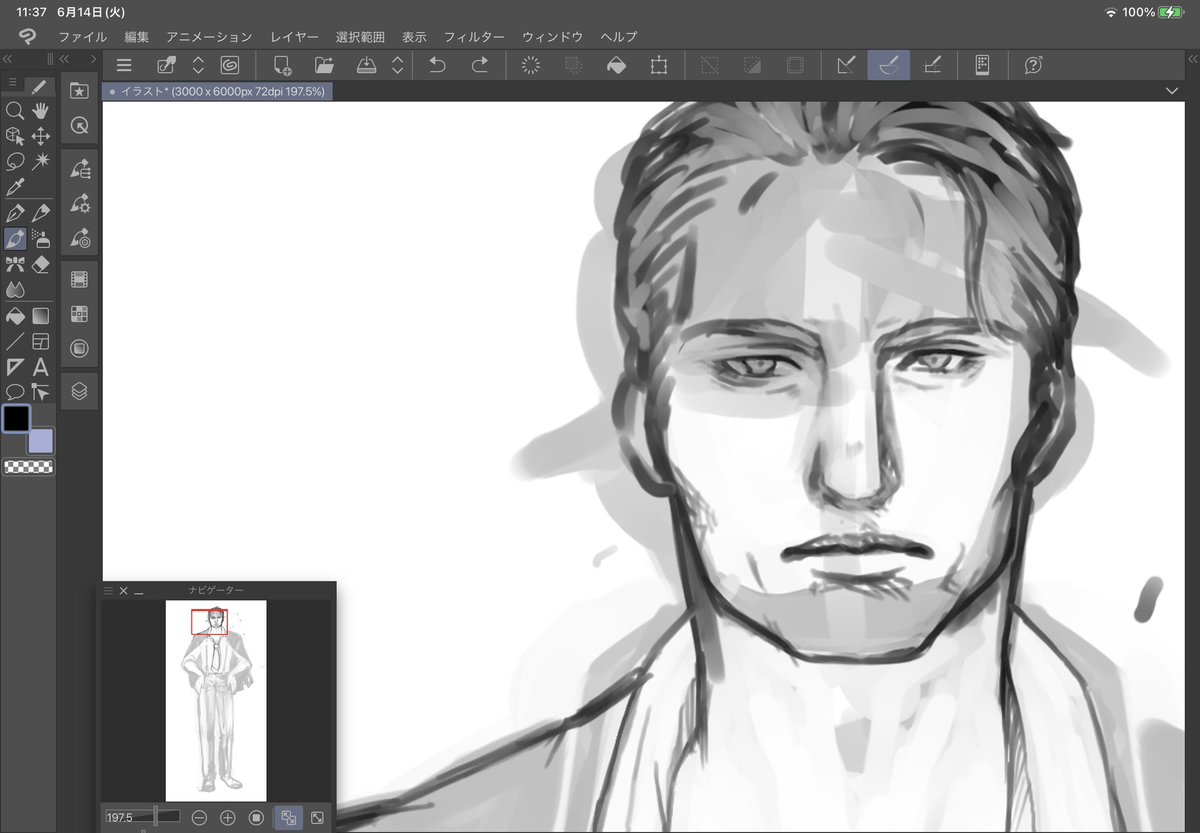The width and height of the screenshot is (1200, 833).
Task: Open the Material starred folder palette
Action: coord(79,91)
